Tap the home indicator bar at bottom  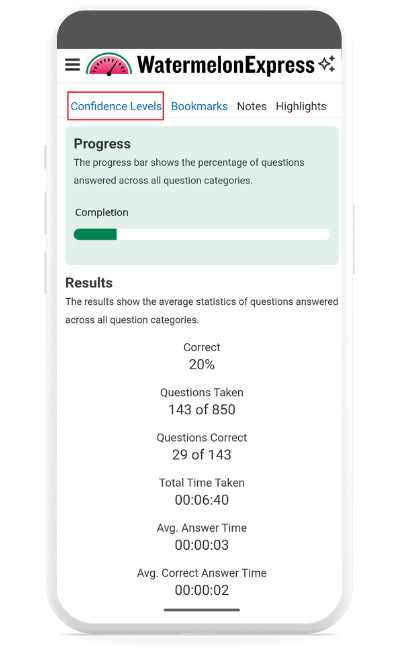[x=202, y=610]
